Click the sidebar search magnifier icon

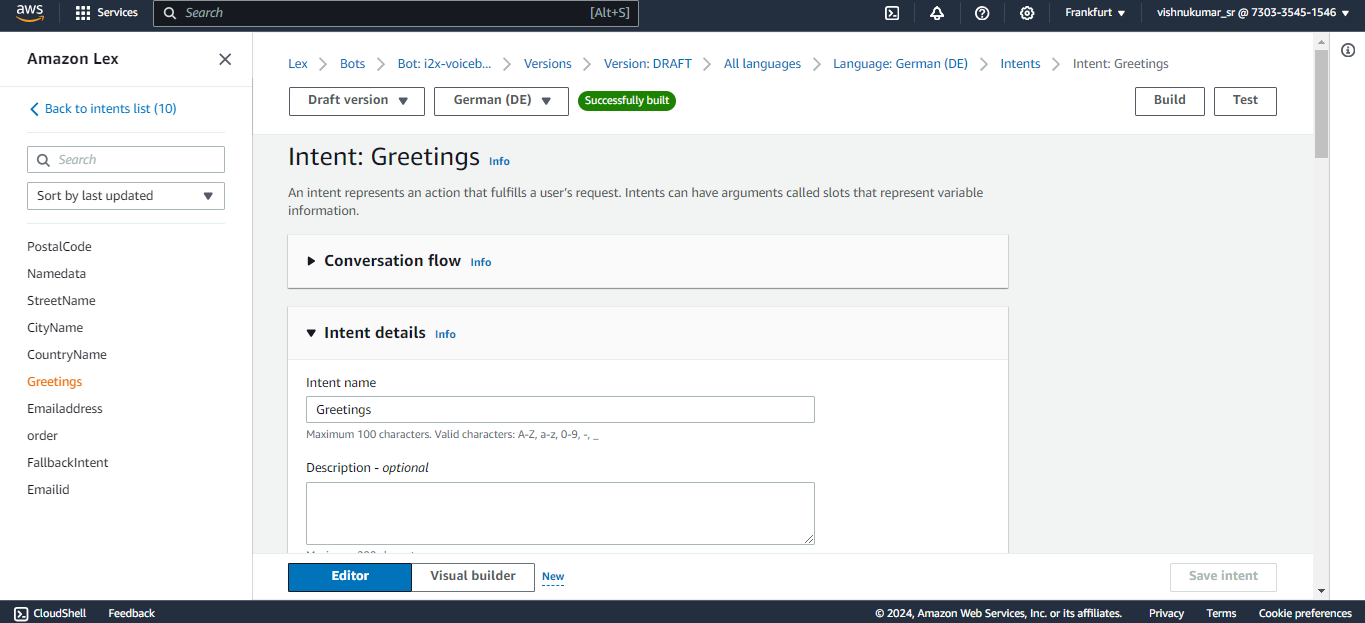(x=43, y=160)
